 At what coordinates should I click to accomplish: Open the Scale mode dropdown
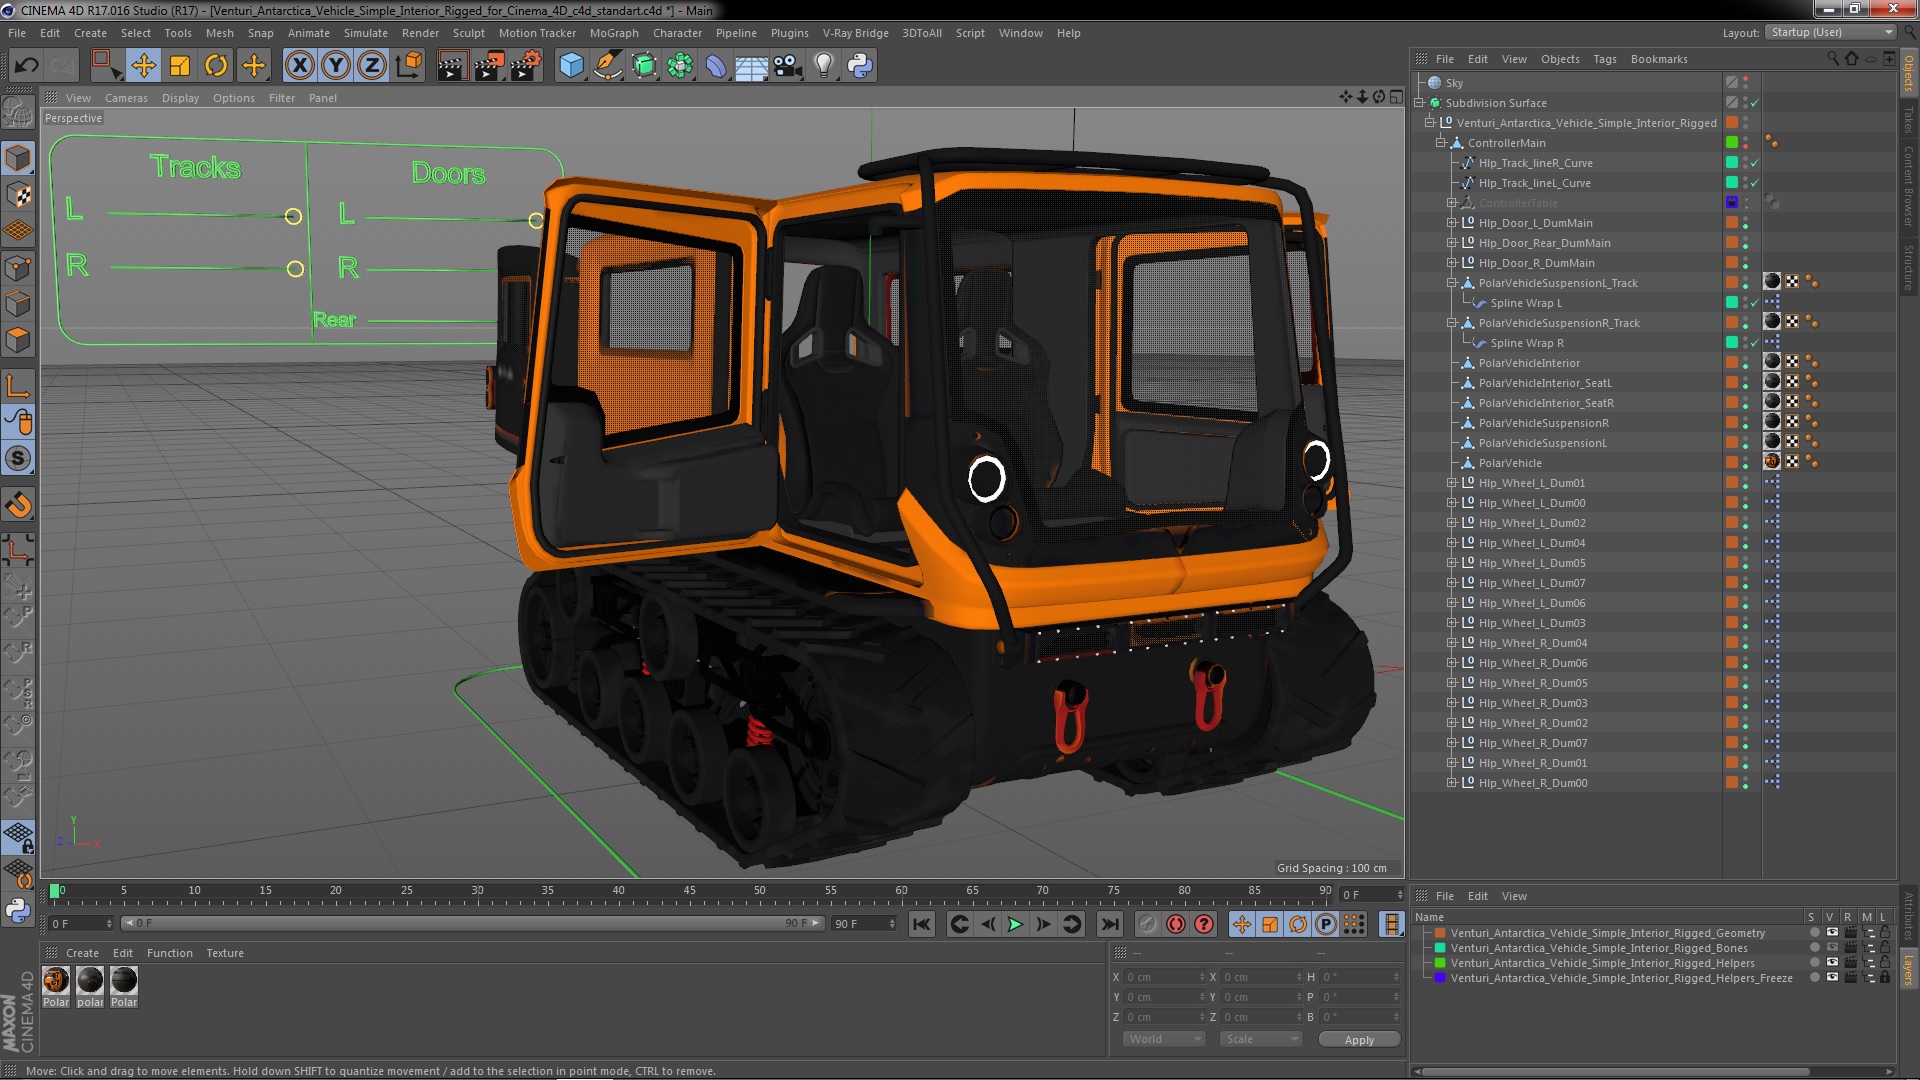[1260, 1040]
